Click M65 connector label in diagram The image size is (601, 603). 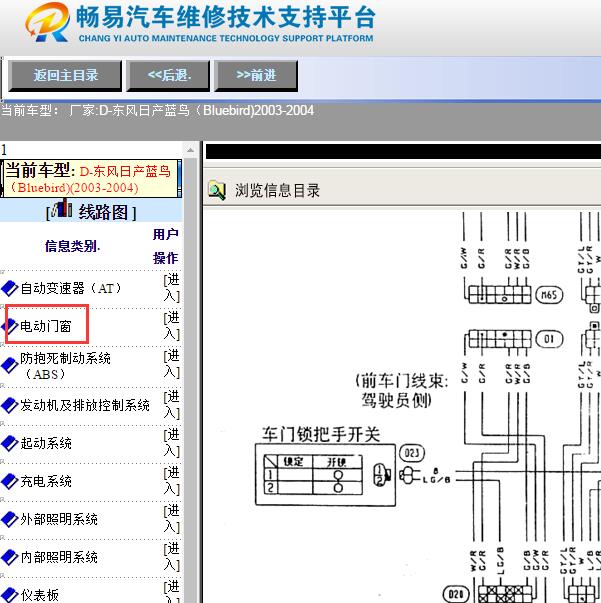(549, 295)
